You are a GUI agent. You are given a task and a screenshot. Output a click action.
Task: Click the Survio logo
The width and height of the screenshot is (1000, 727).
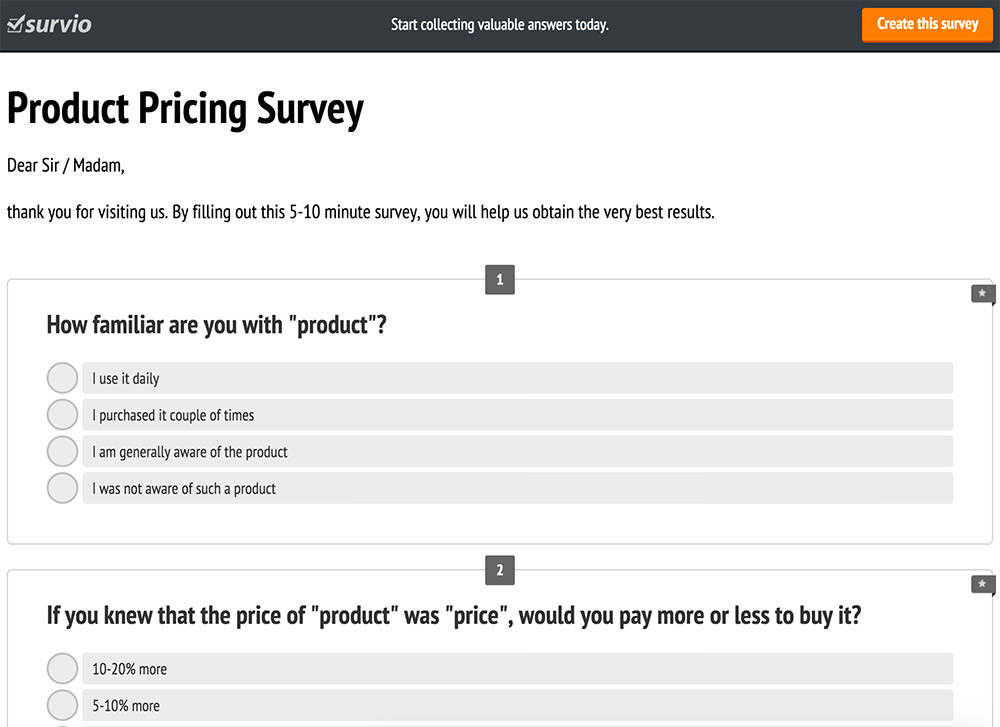tap(49, 24)
